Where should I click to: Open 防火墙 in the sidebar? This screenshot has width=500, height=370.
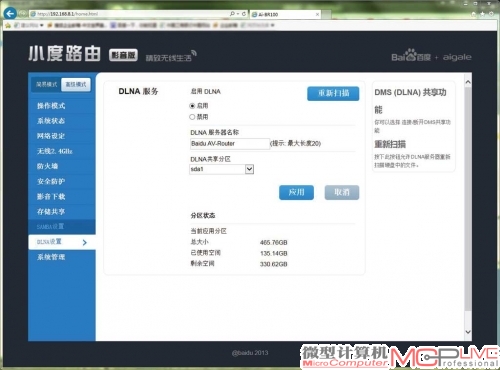point(62,166)
